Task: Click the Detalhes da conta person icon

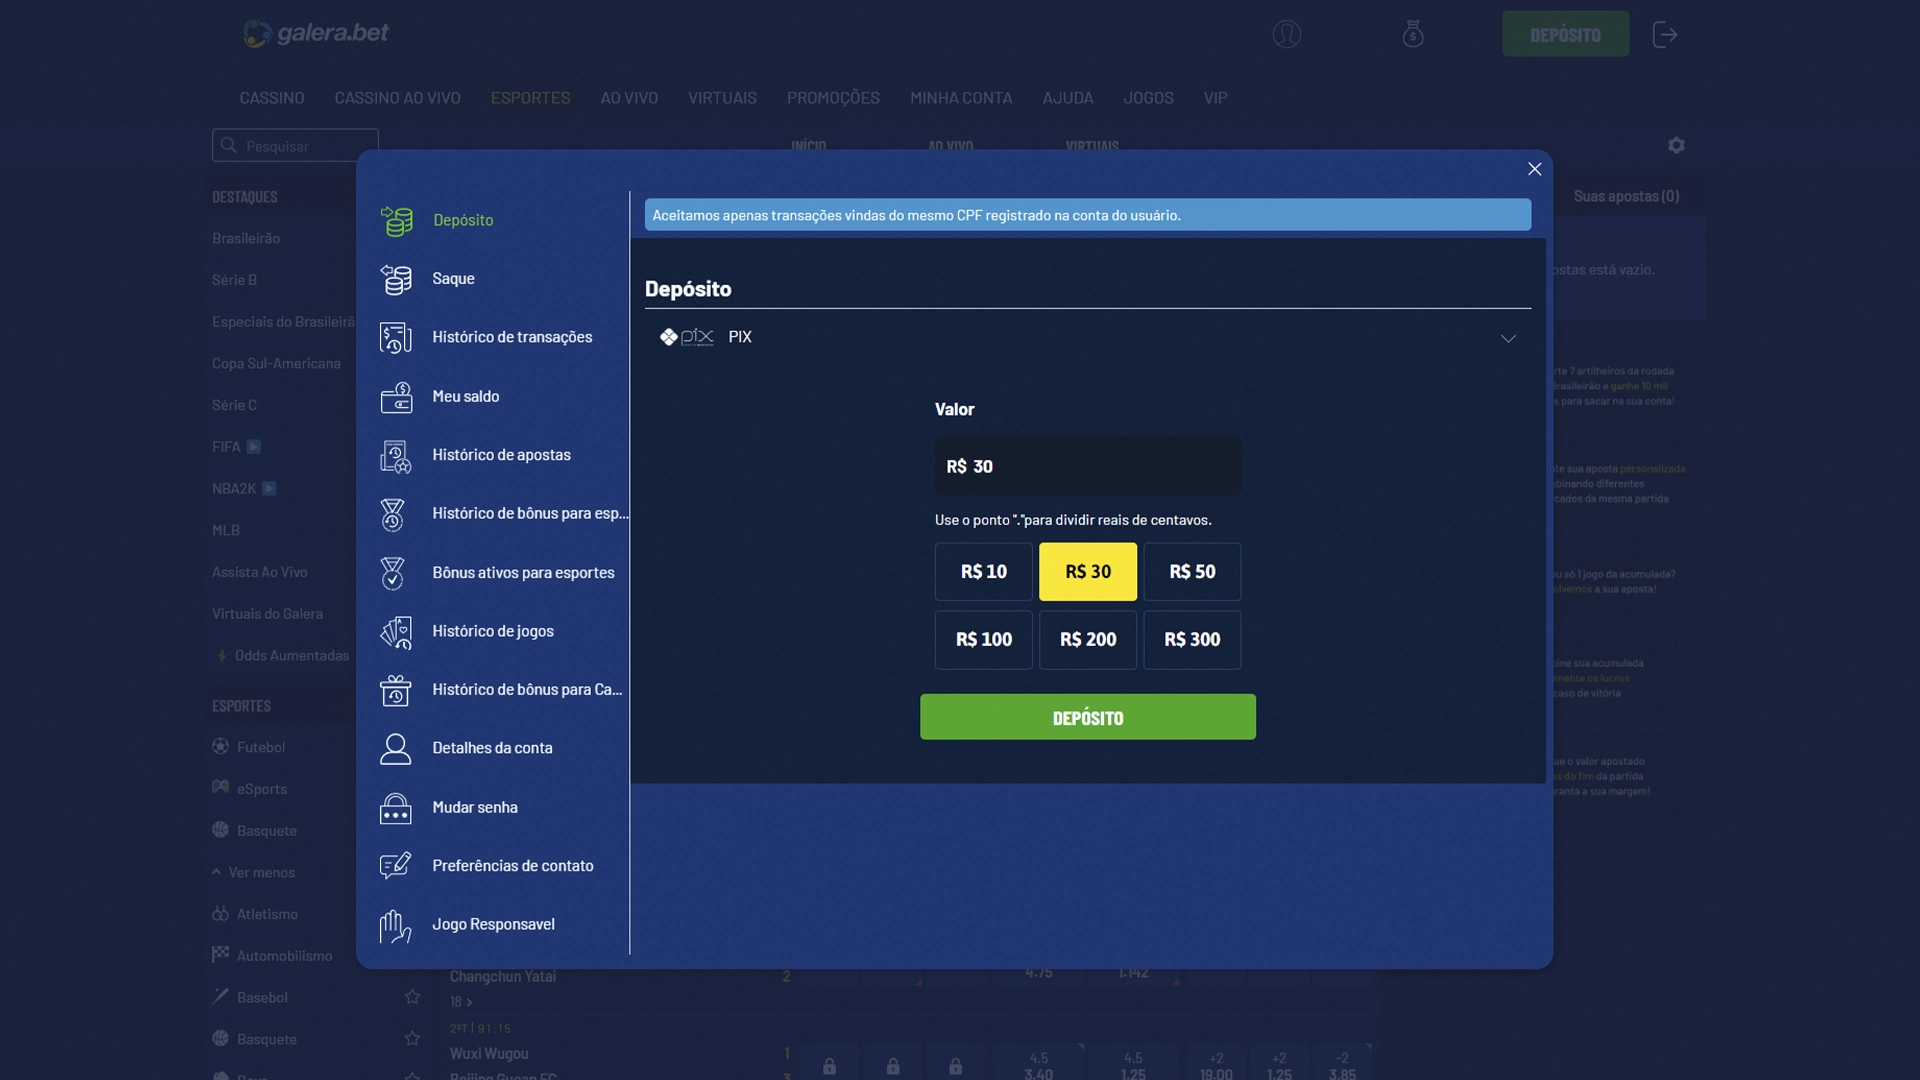Action: (x=396, y=749)
